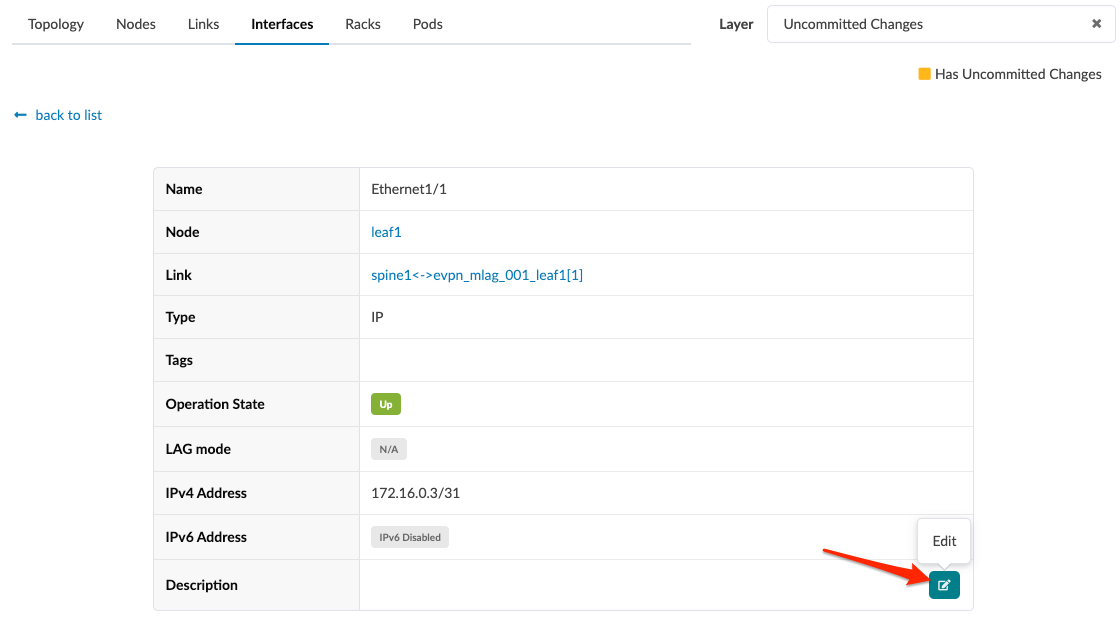Click the green Up operation state badge

(x=386, y=404)
